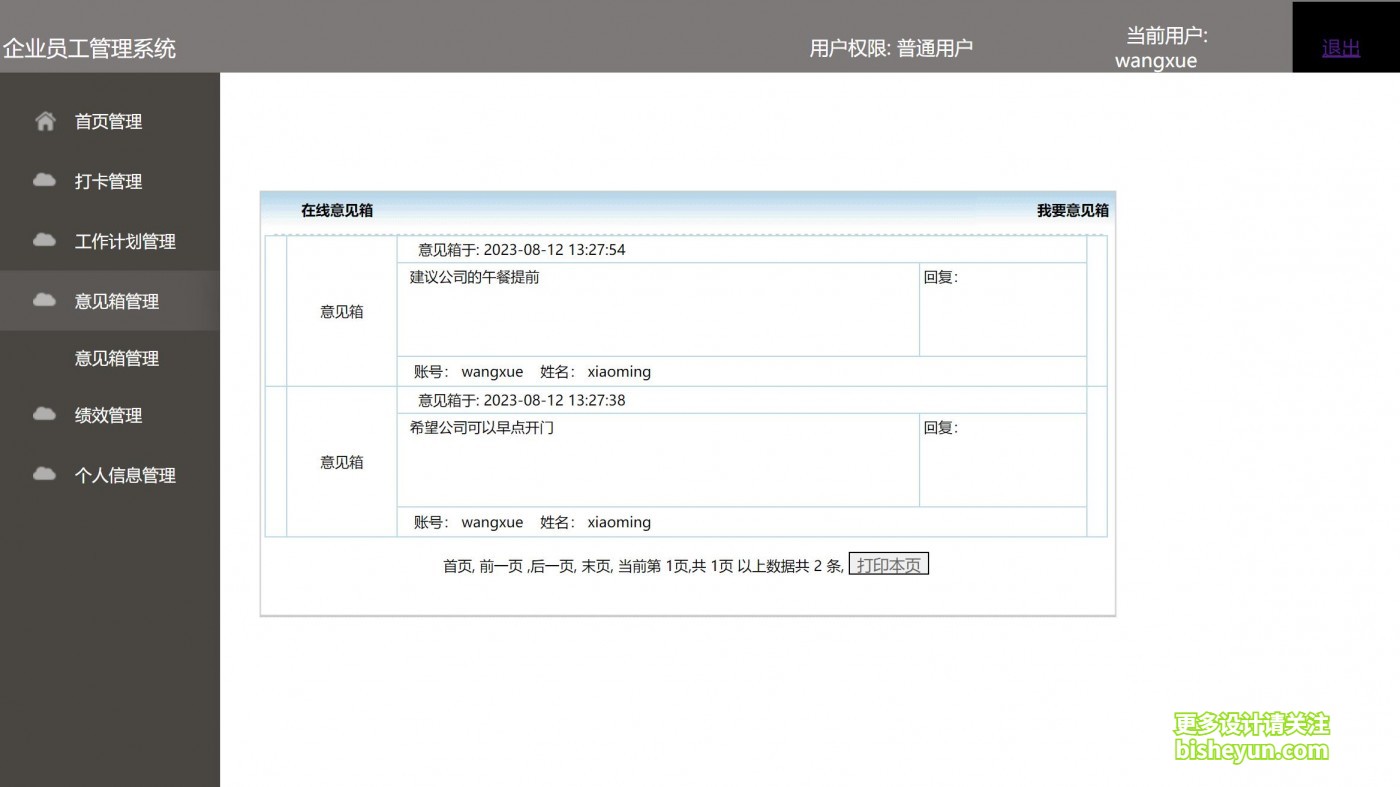Screen dimensions: 1400x787
Task: Open 首页管理 in the sidebar
Action: tap(110, 121)
